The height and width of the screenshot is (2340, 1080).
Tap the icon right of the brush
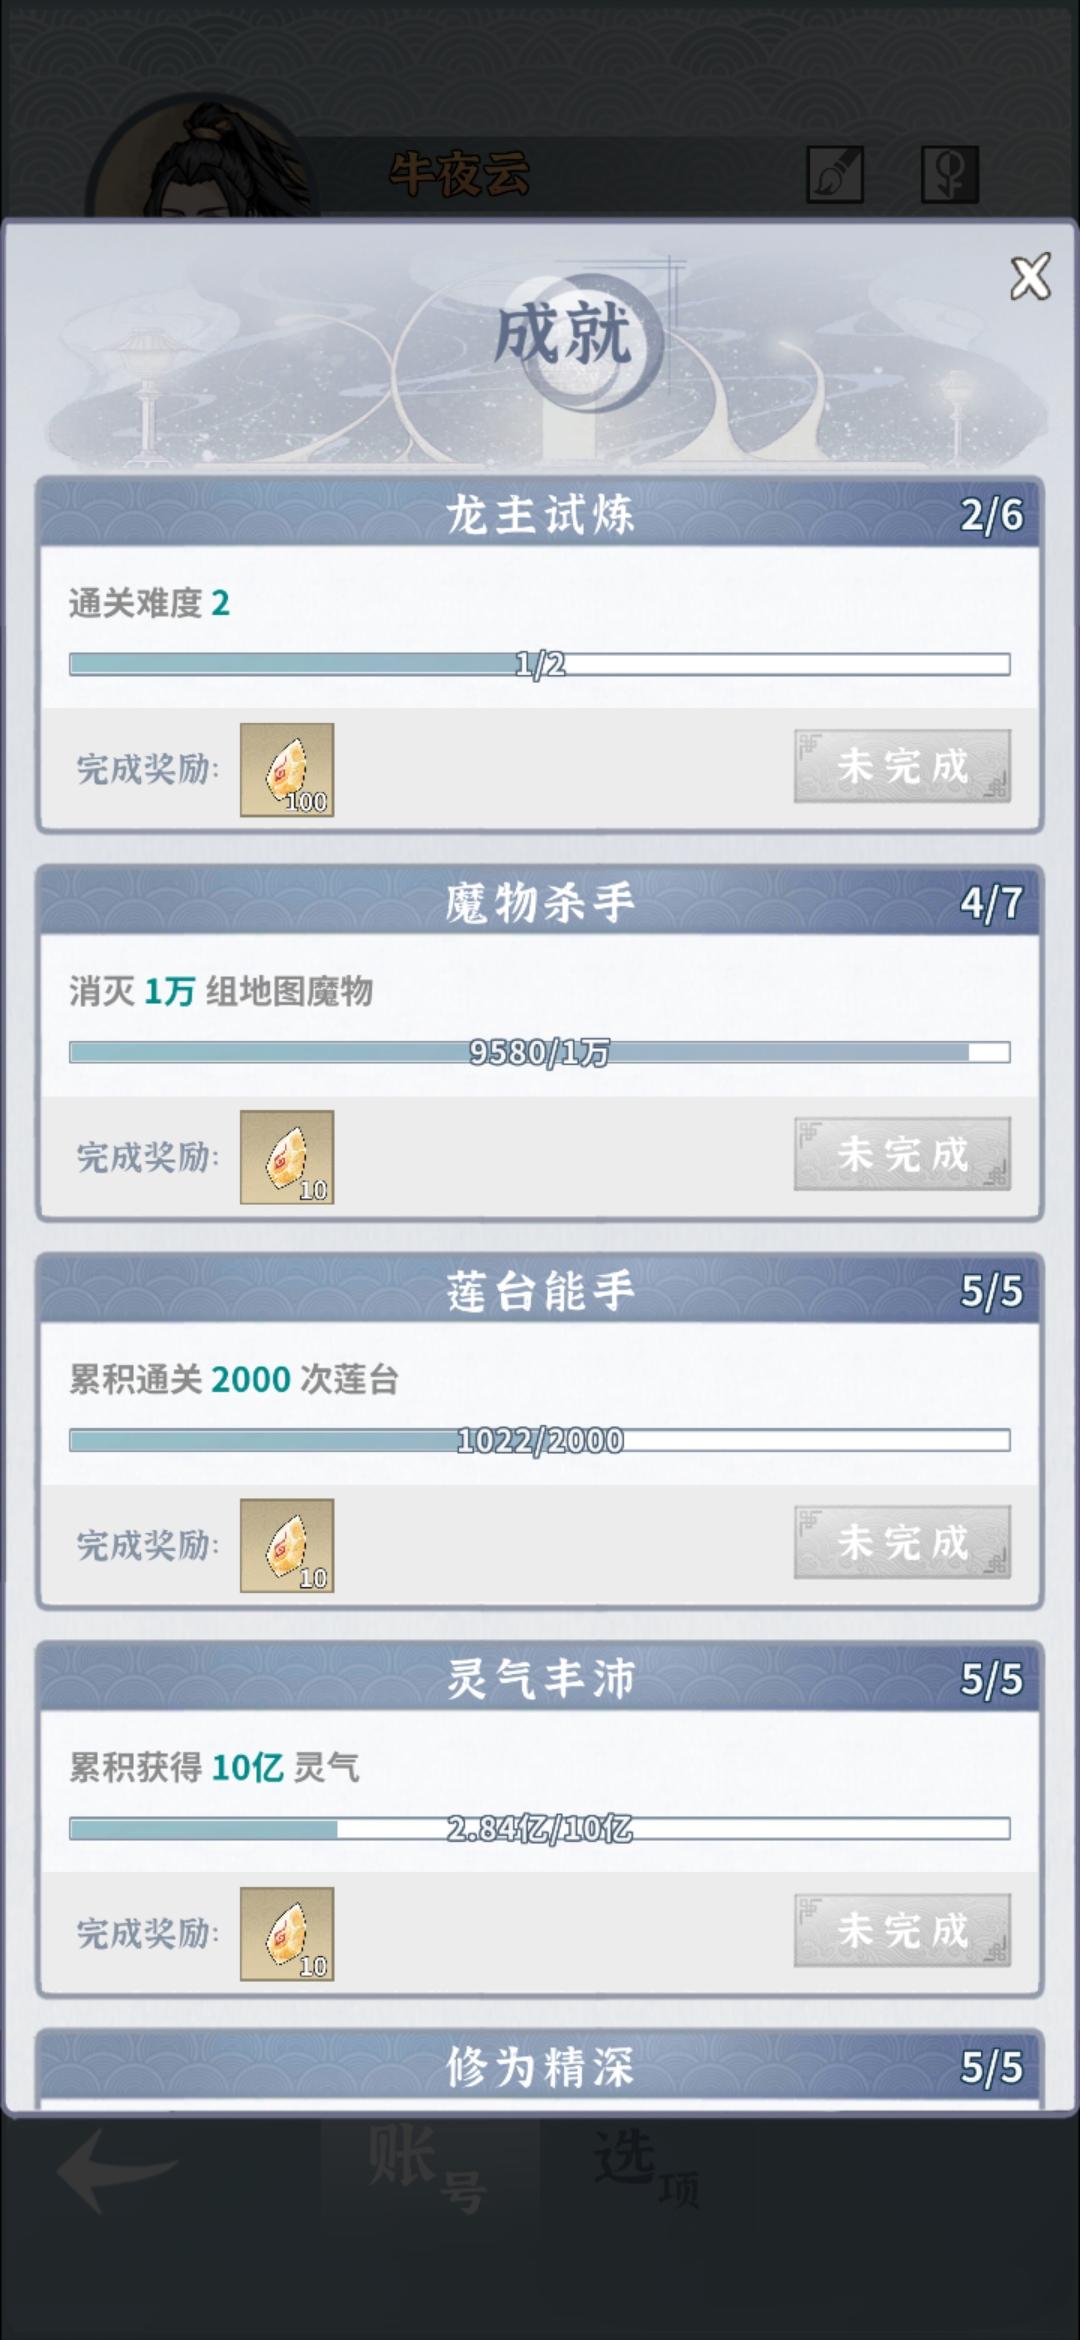pos(949,175)
